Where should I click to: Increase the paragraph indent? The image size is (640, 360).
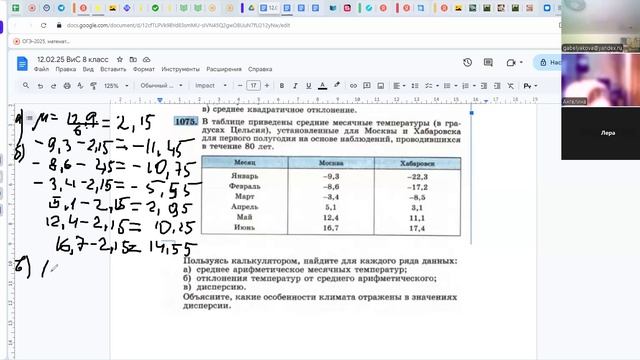pyautogui.click(x=497, y=86)
